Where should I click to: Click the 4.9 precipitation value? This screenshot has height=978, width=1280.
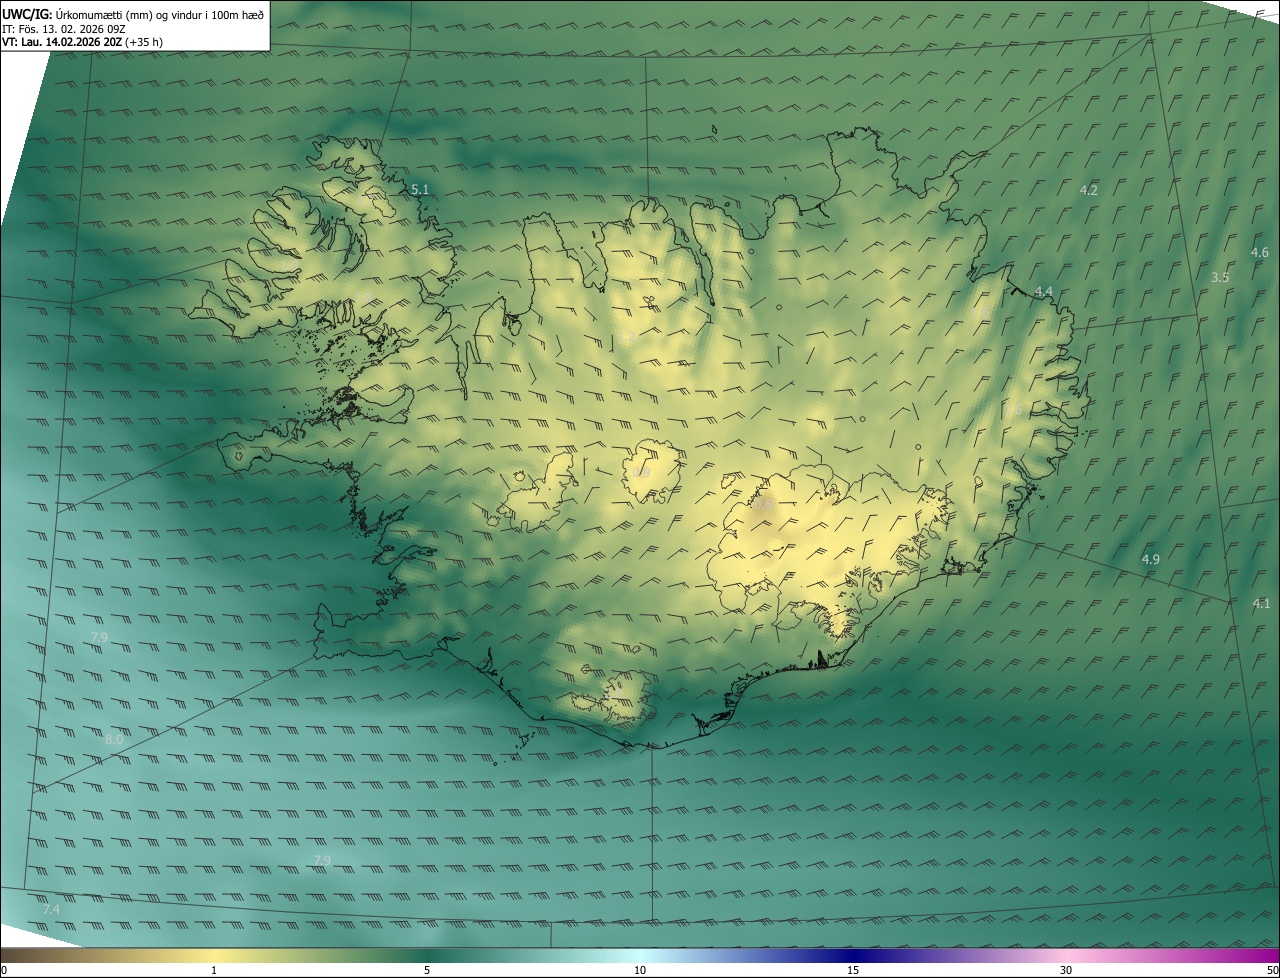pos(1150,559)
